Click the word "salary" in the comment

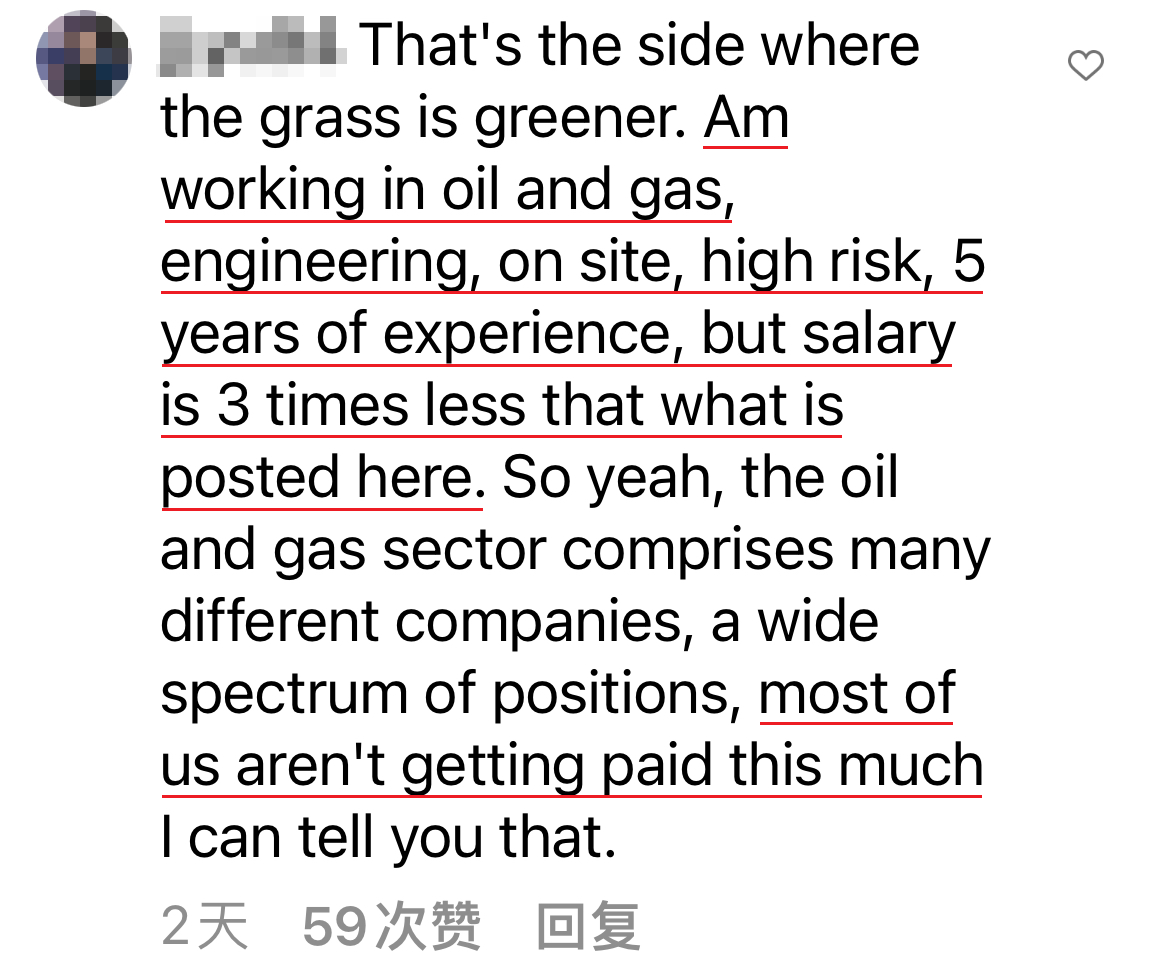point(878,334)
